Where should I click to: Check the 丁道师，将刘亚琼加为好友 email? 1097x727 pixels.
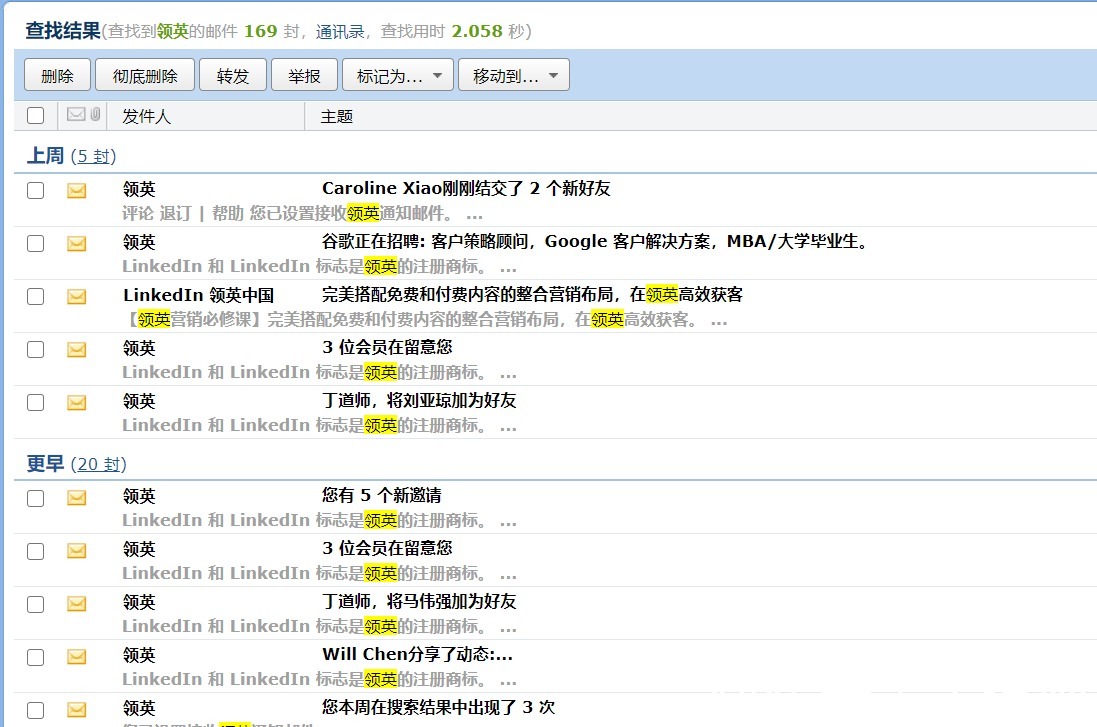click(35, 402)
